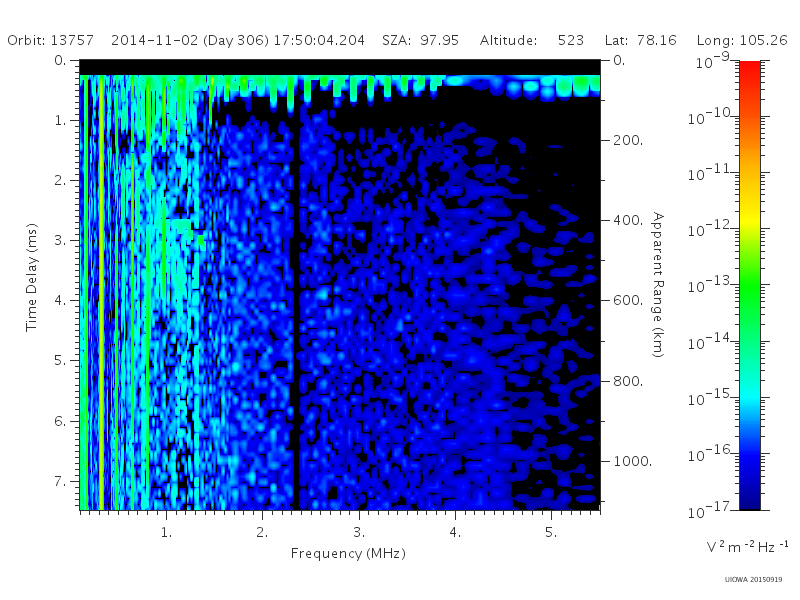Viewport: 800px width, 600px height.
Task: Click the timestamp 17:50:04.204
Action: tap(319, 40)
